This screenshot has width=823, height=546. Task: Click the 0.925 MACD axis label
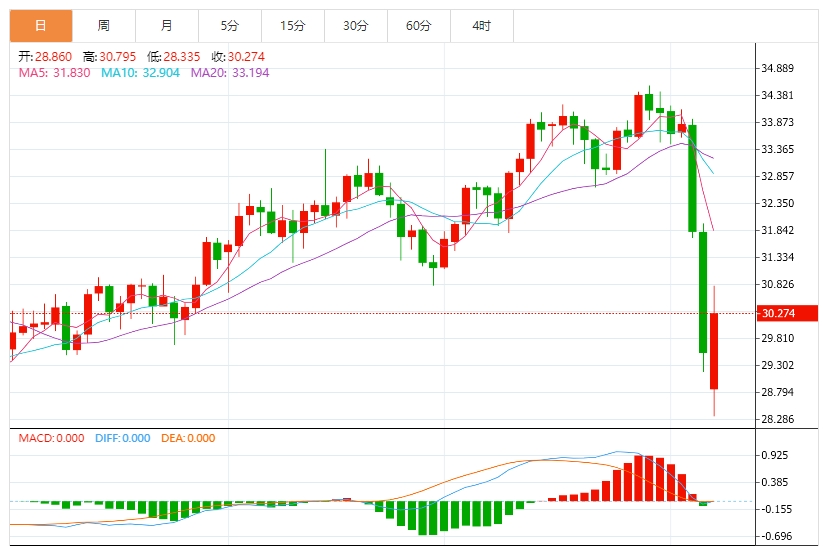point(775,455)
